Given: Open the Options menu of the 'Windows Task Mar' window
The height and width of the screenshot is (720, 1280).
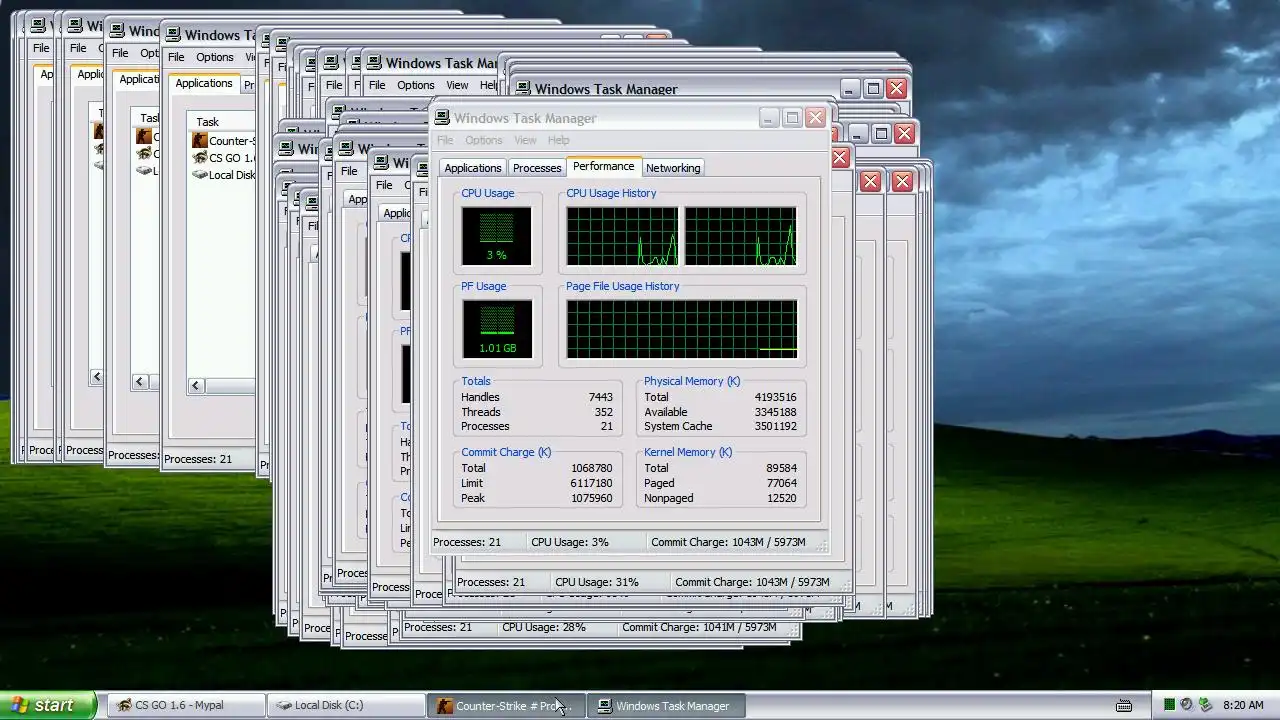Looking at the screenshot, I should (x=416, y=85).
